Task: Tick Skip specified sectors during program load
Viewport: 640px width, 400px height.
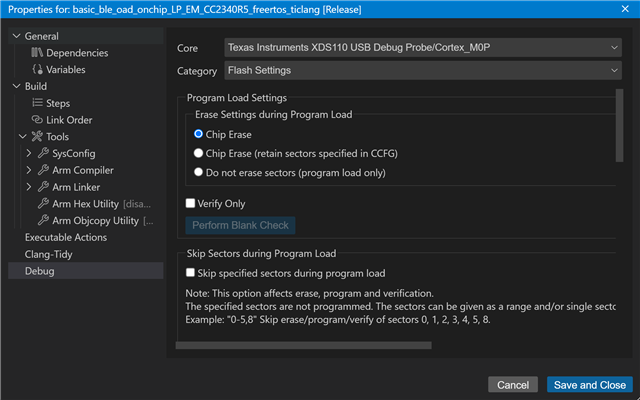Action: pyautogui.click(x=191, y=273)
